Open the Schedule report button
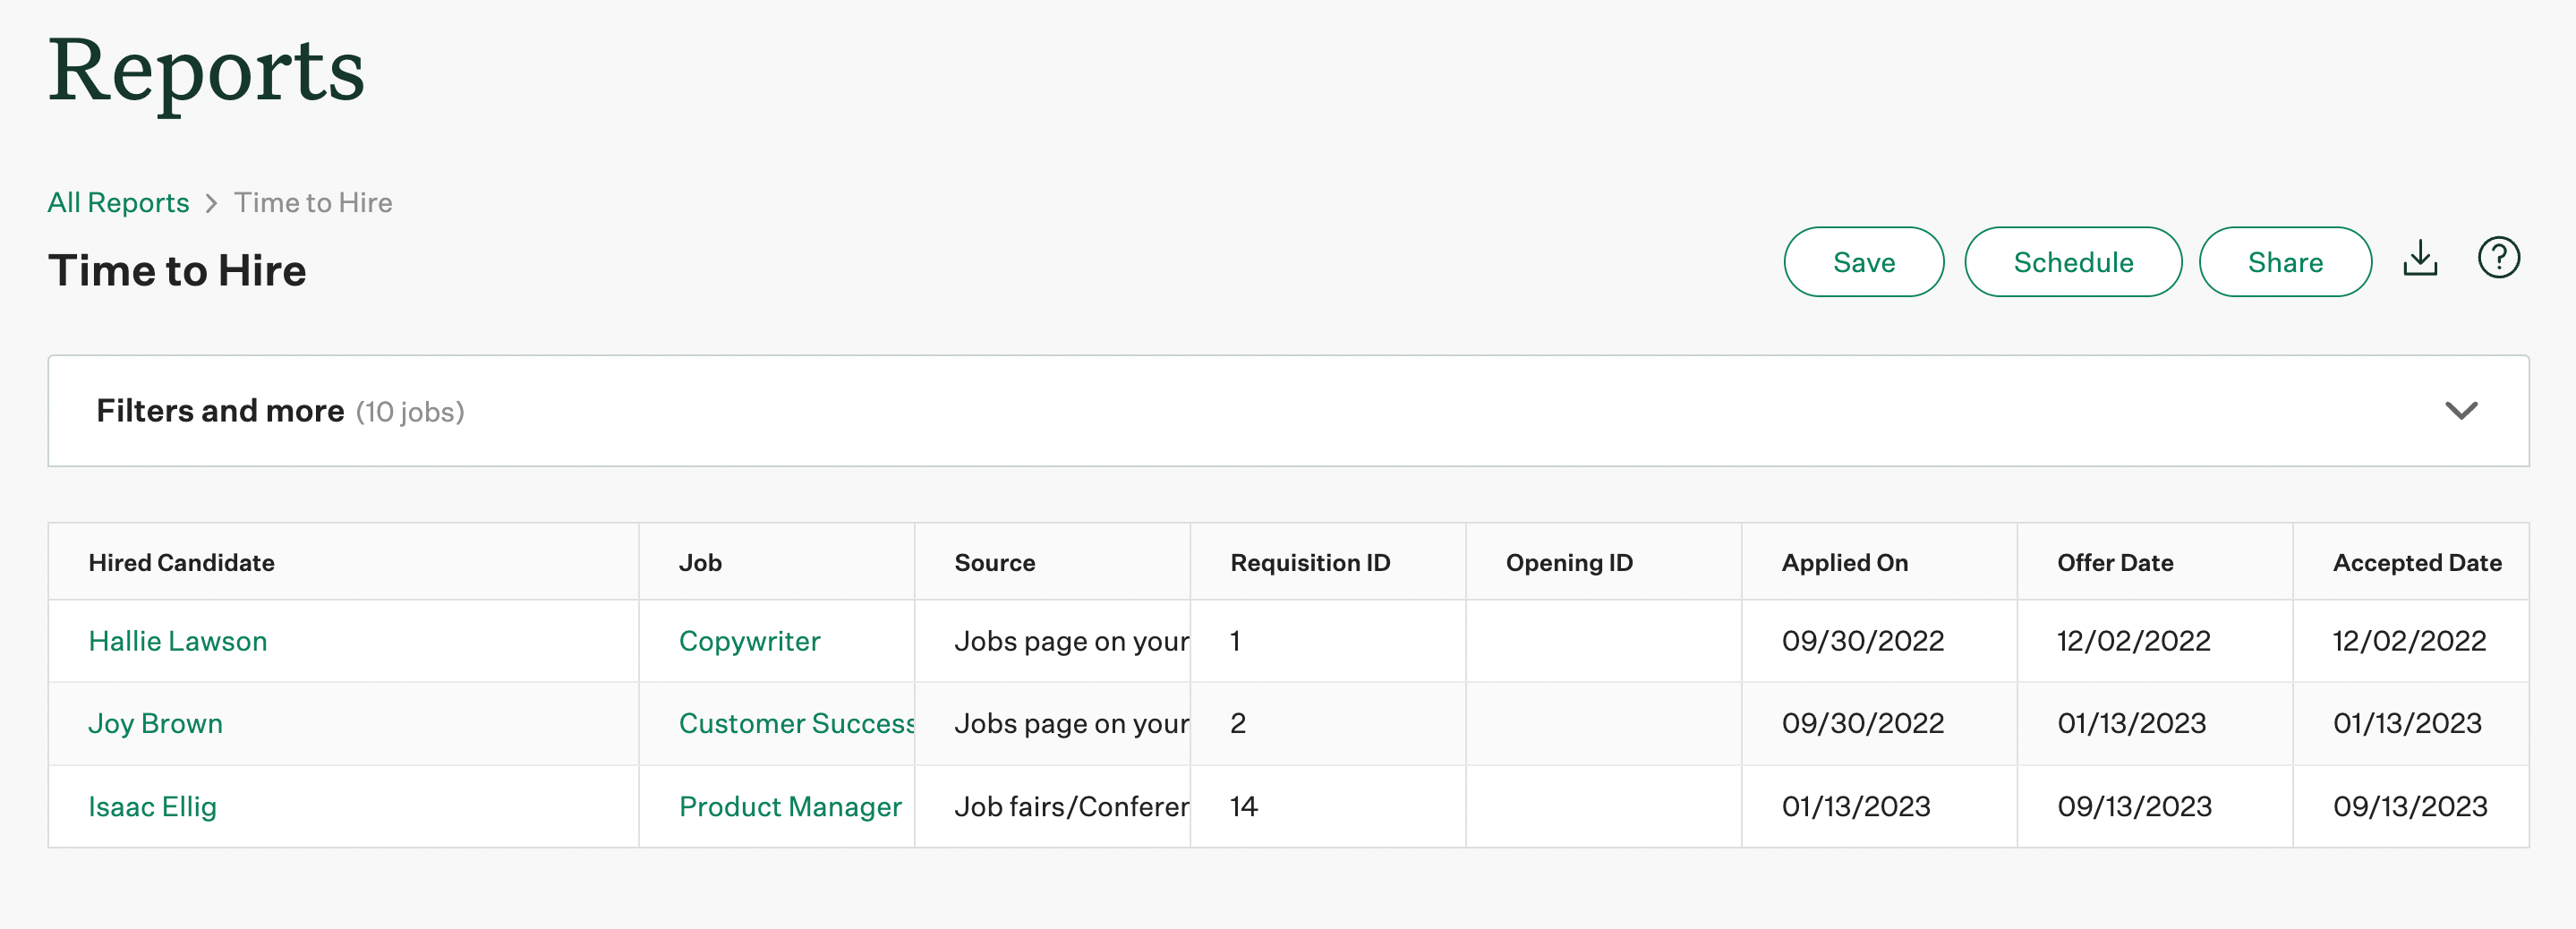 2072,262
